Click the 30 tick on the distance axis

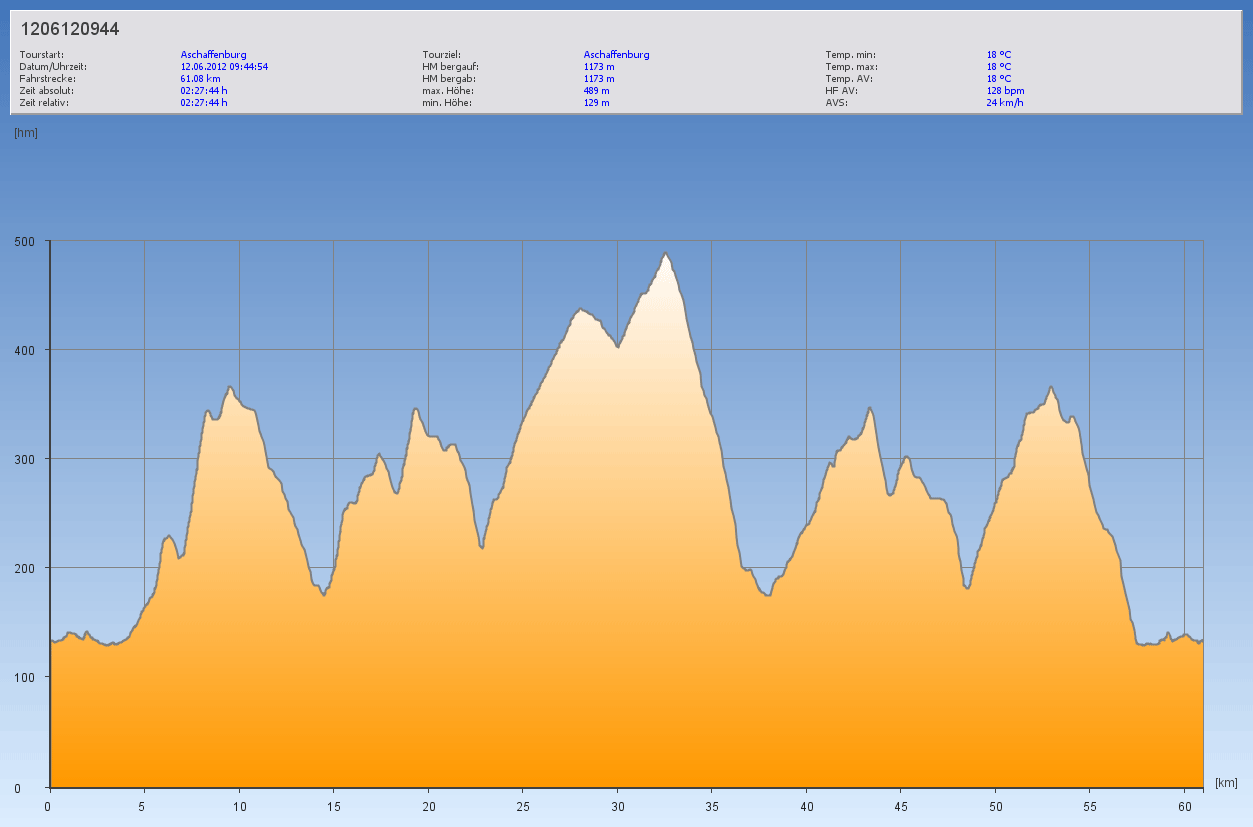pyautogui.click(x=618, y=806)
